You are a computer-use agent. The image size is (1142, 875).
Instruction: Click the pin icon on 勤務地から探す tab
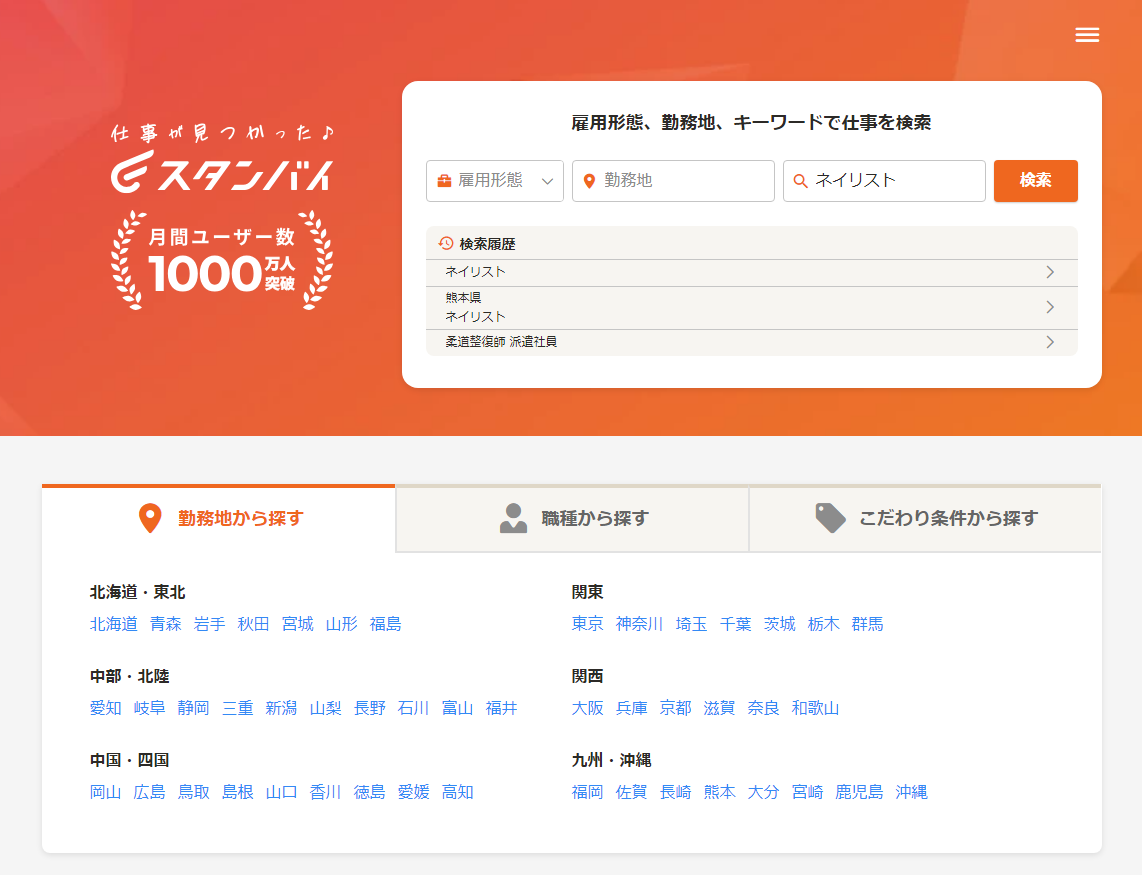coord(150,518)
